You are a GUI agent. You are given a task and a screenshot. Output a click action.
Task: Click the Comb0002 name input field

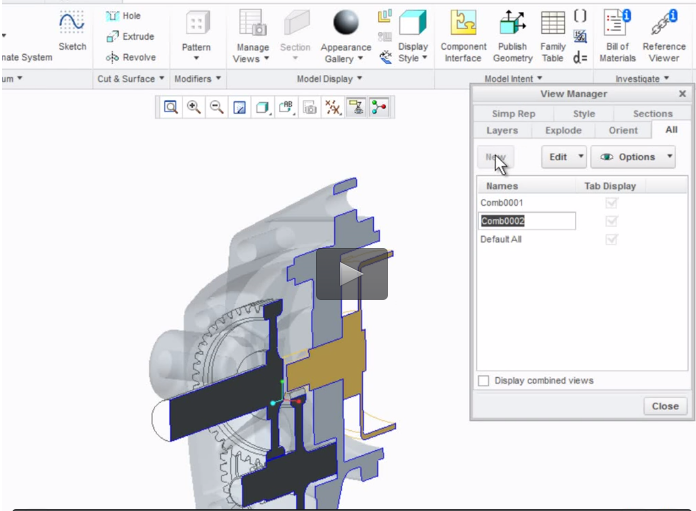coord(527,221)
